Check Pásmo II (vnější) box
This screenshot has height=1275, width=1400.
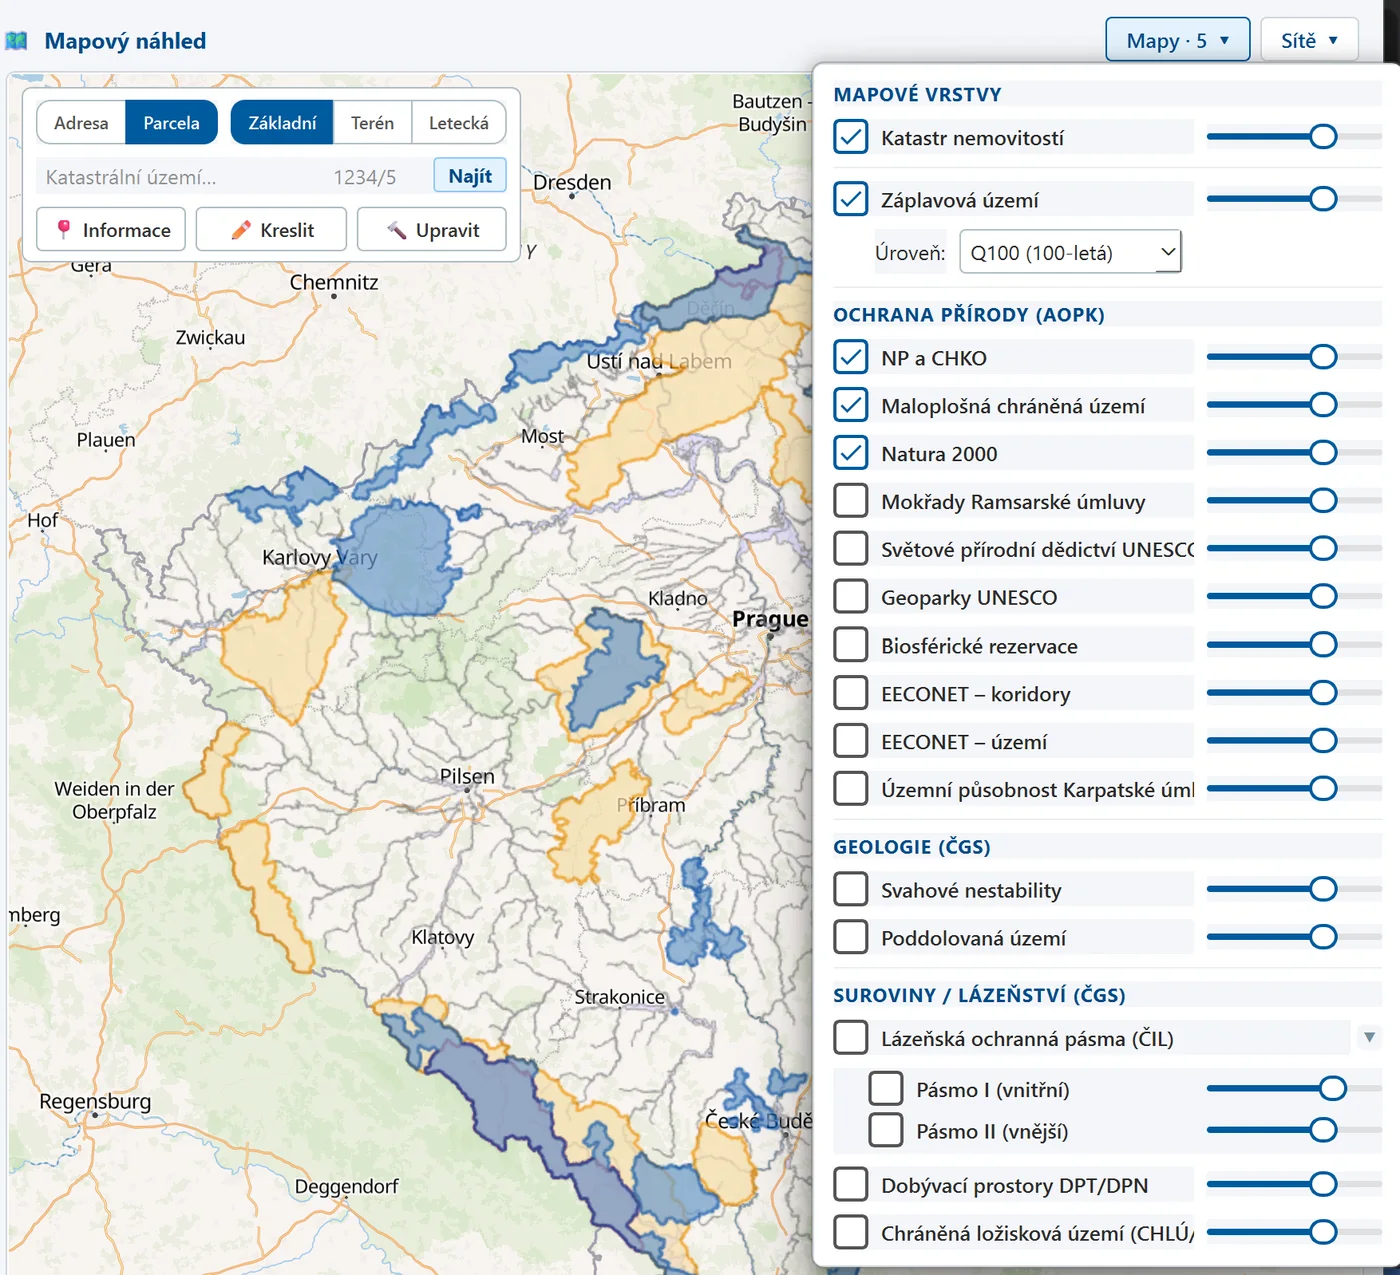[x=886, y=1131]
